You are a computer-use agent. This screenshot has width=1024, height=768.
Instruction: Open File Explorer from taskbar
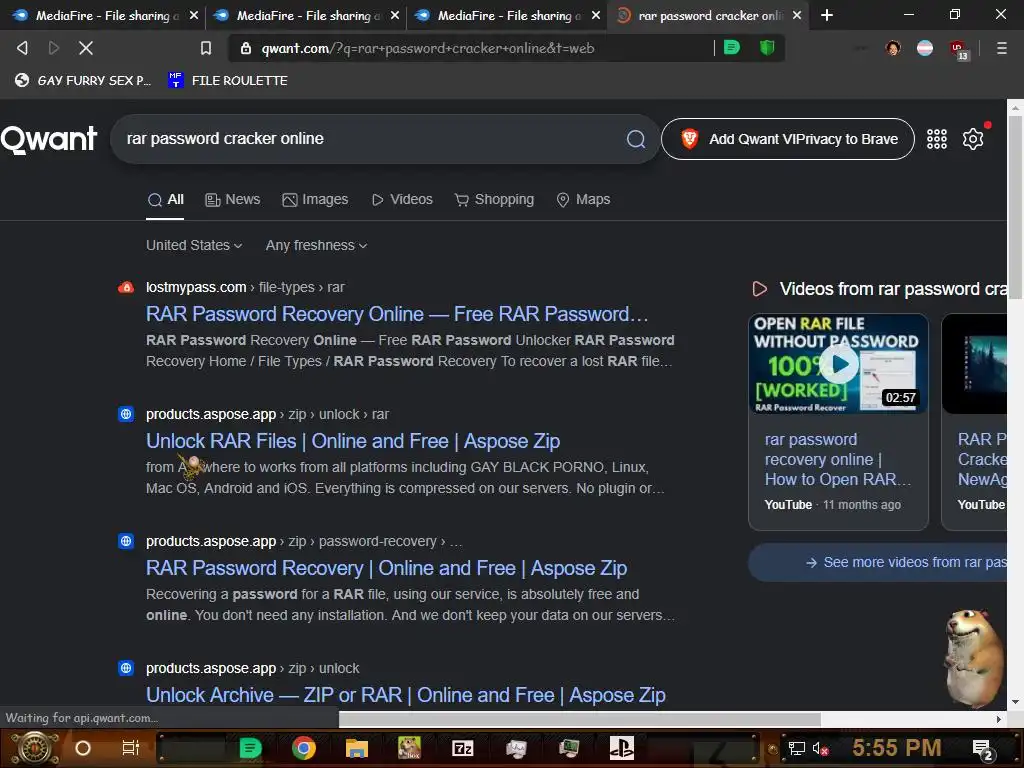click(x=357, y=748)
